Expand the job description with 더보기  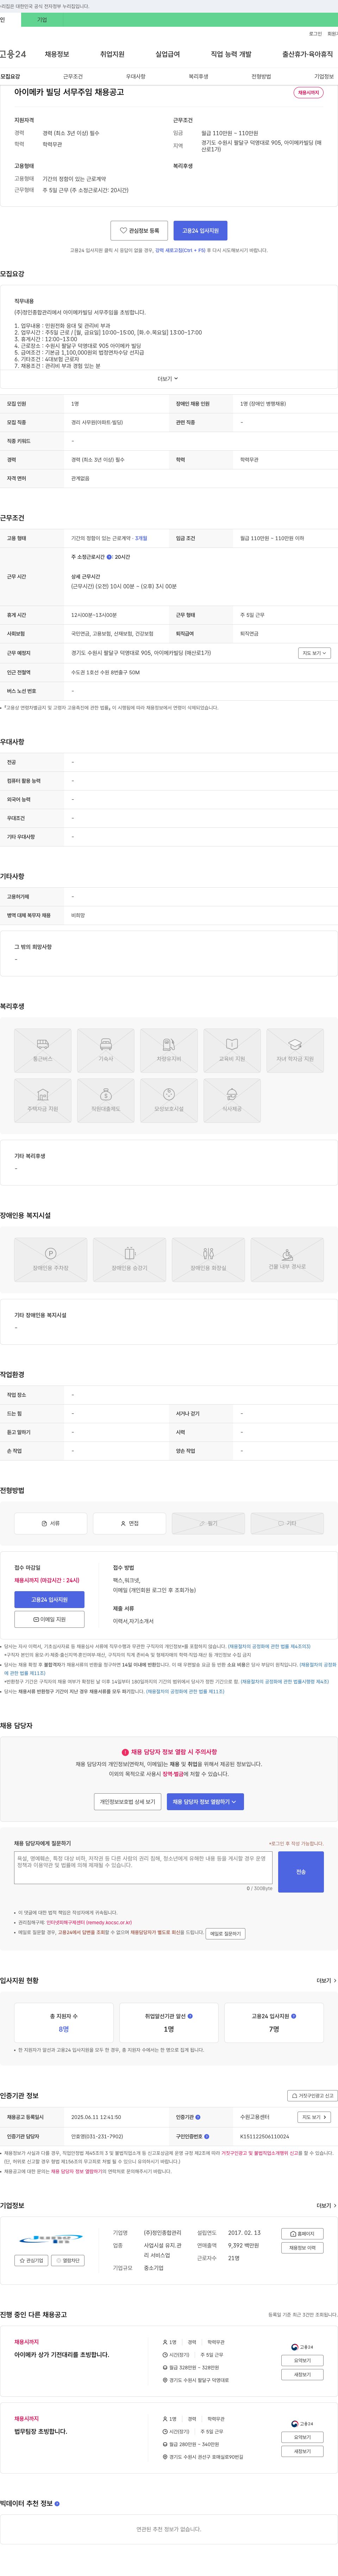point(168,379)
